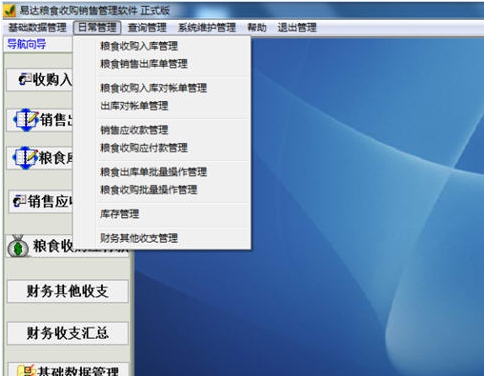
Task: Select 粮食收购入库管理 menu entry
Action: [x=139, y=46]
